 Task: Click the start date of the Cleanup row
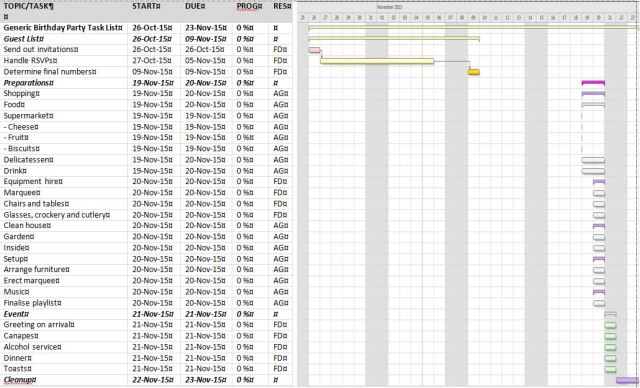[x=153, y=380]
